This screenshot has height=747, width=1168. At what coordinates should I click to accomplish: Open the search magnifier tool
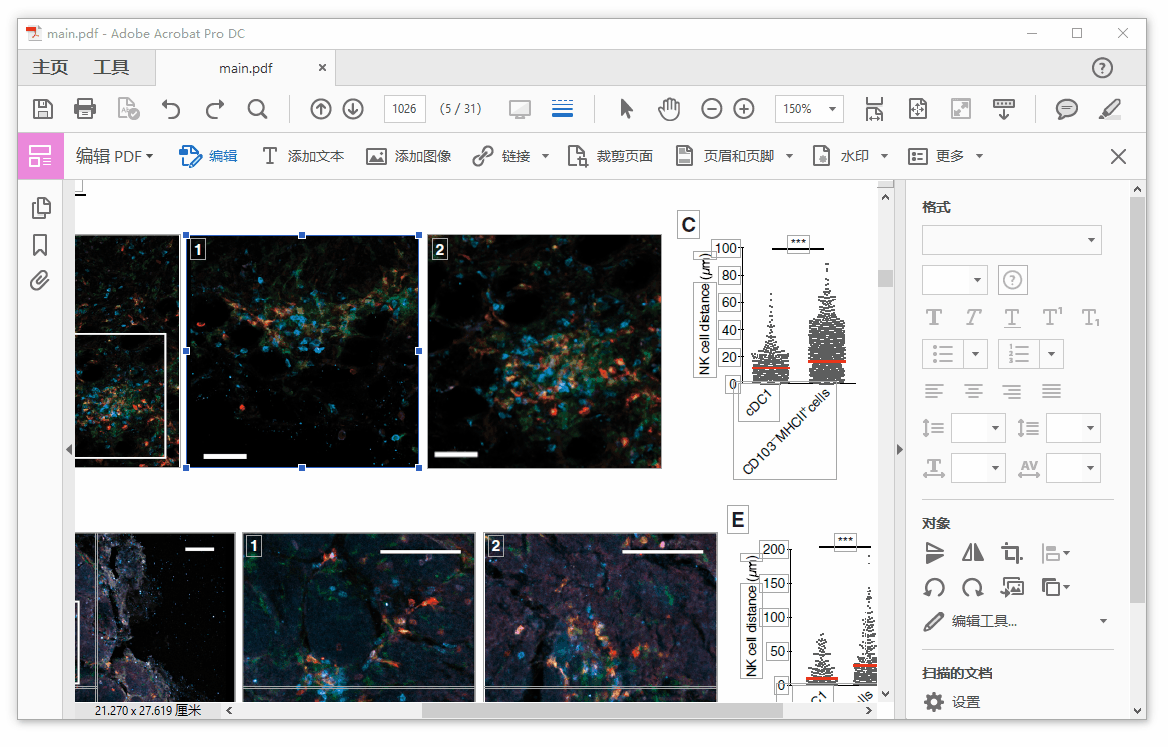[x=257, y=109]
